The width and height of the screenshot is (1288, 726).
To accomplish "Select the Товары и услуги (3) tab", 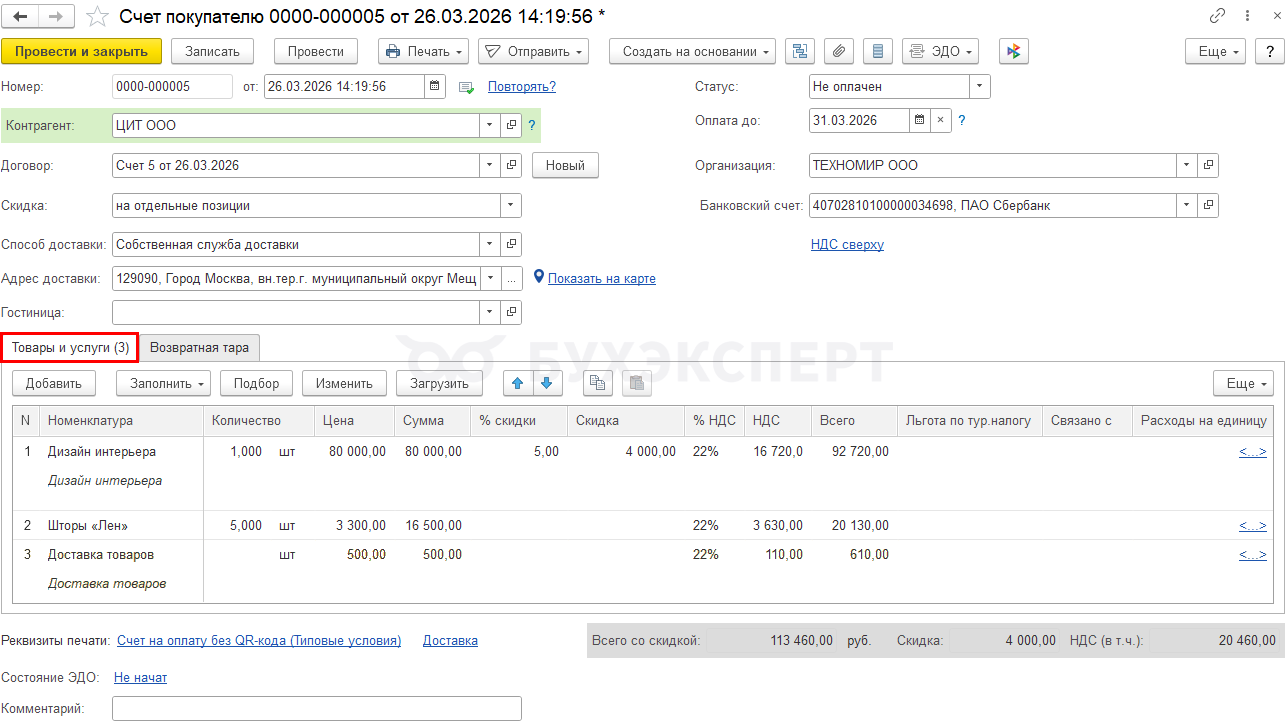I will [70, 347].
